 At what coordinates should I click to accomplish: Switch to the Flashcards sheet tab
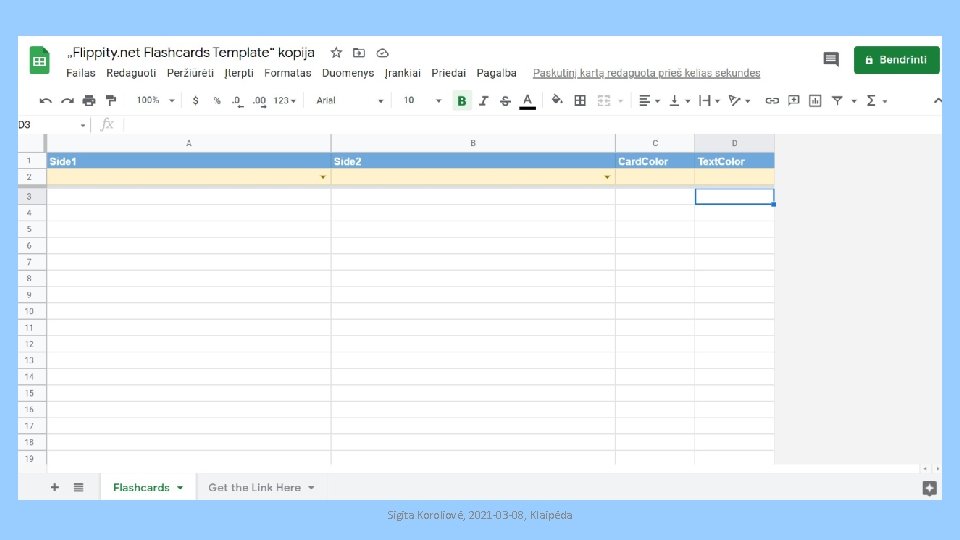pyautogui.click(x=148, y=487)
